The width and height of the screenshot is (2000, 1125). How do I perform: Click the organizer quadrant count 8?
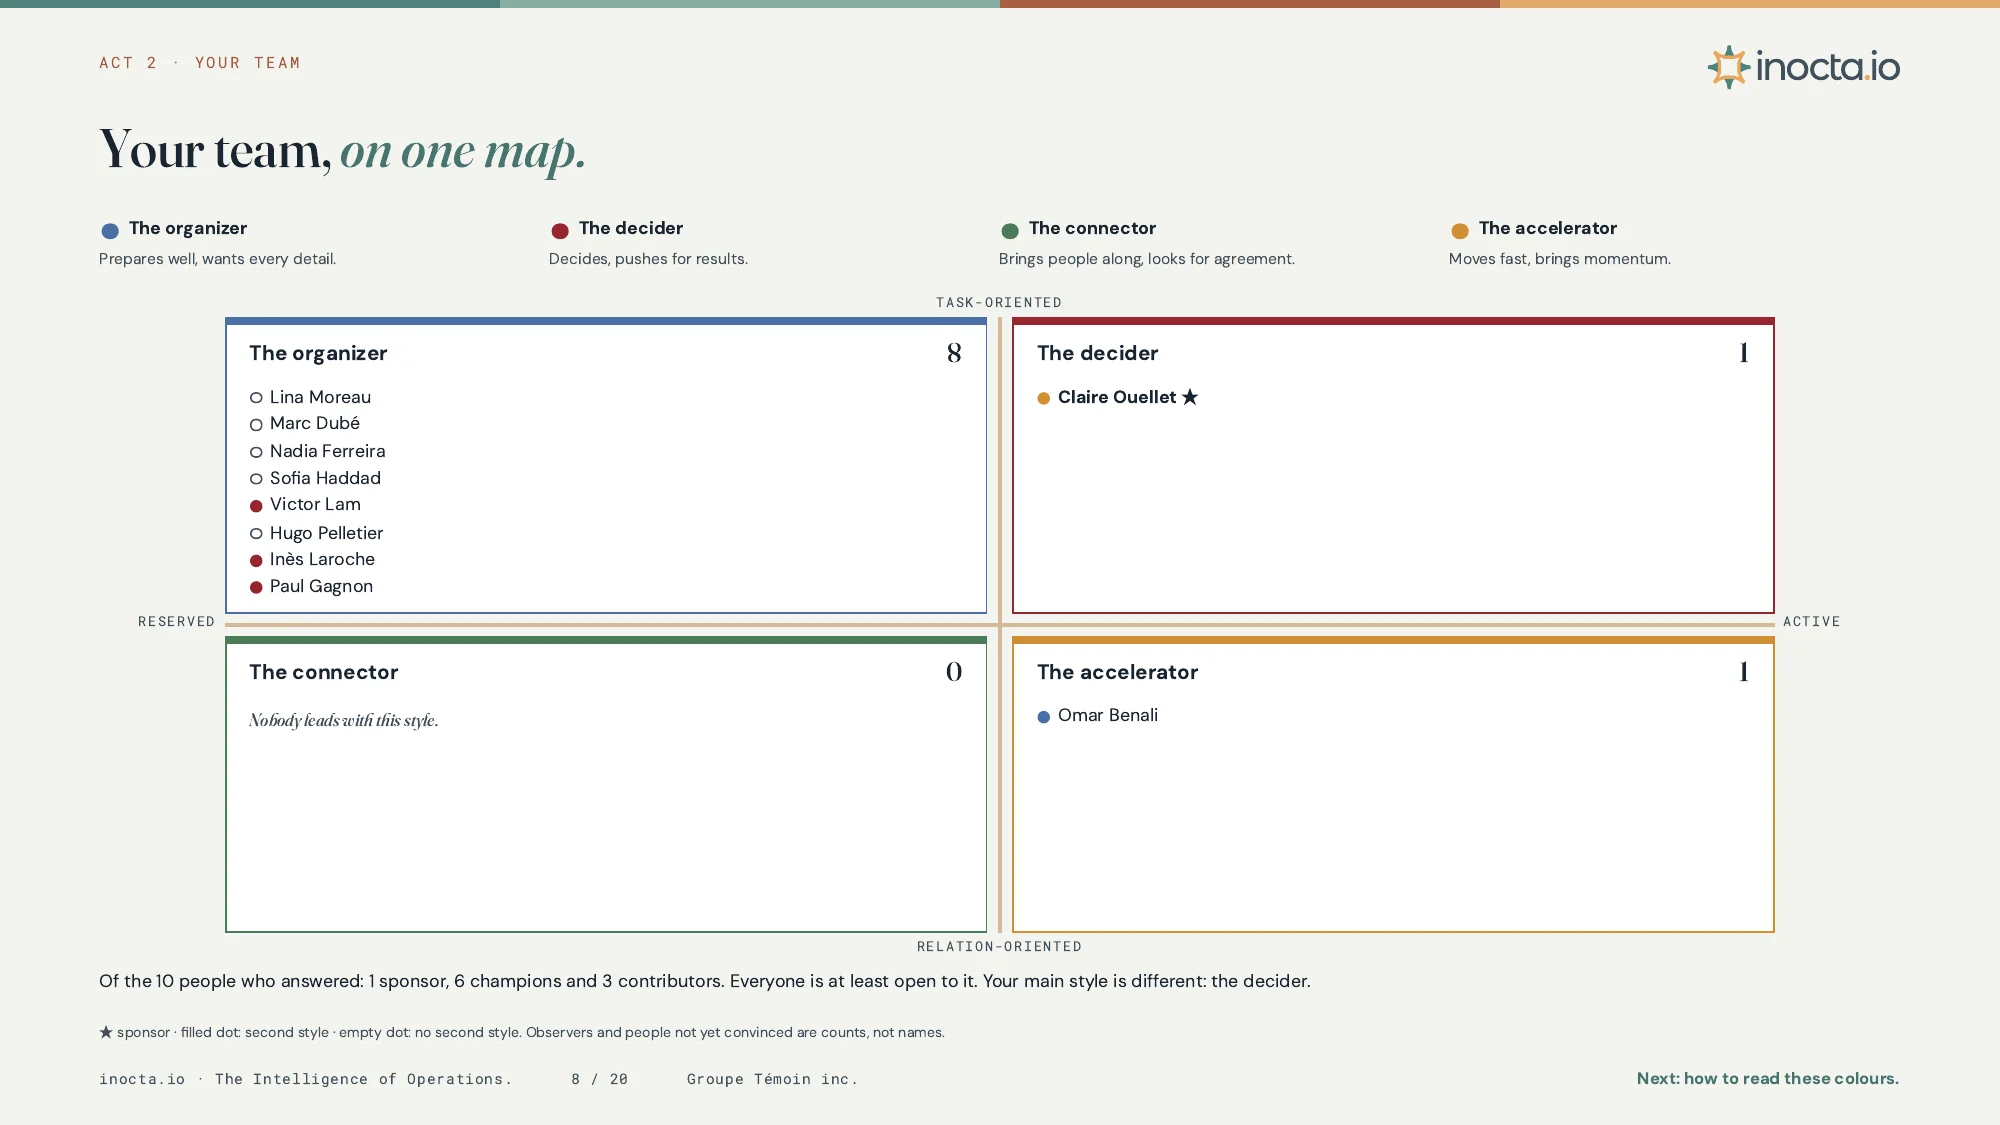pyautogui.click(x=954, y=353)
